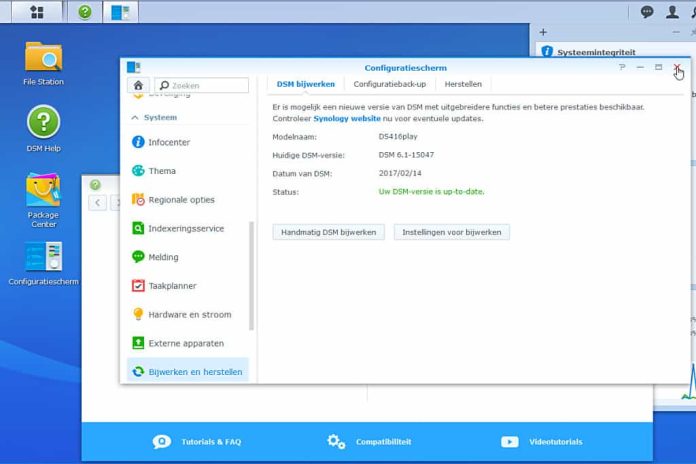Select Bijwerken en herstellen

(188, 372)
